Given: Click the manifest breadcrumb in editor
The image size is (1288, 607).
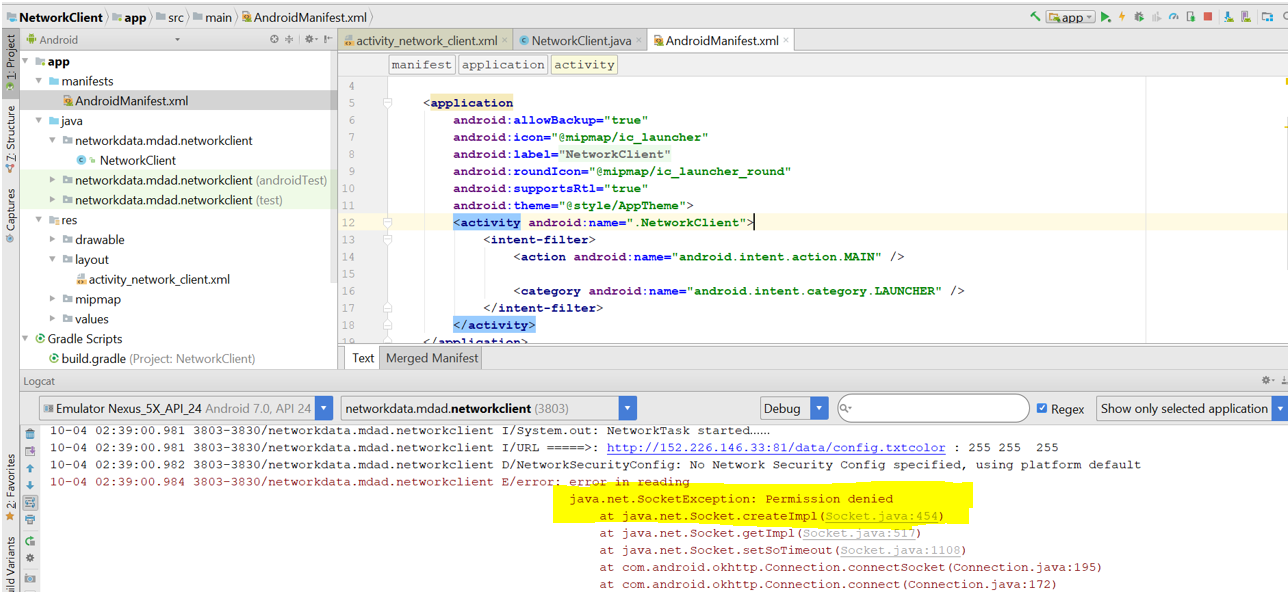Looking at the screenshot, I should 421,64.
